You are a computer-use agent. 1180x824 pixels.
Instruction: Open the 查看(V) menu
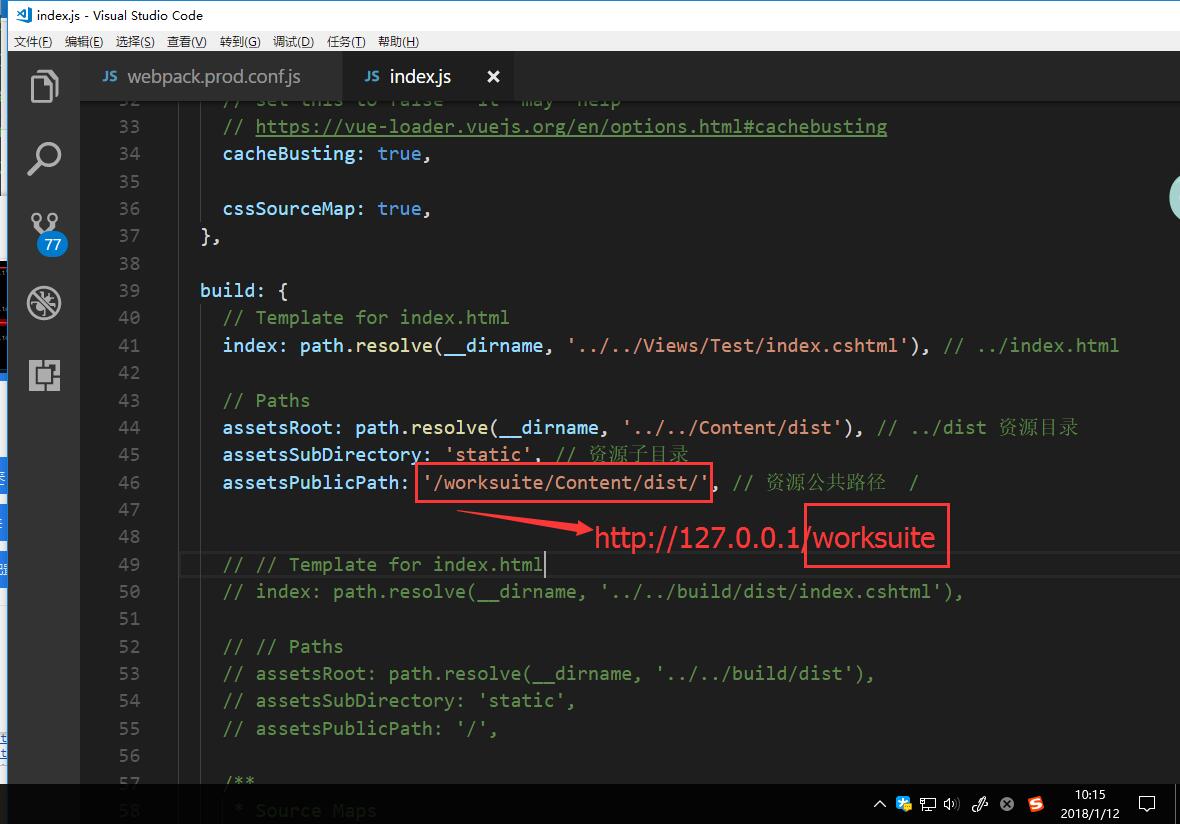tap(187, 41)
